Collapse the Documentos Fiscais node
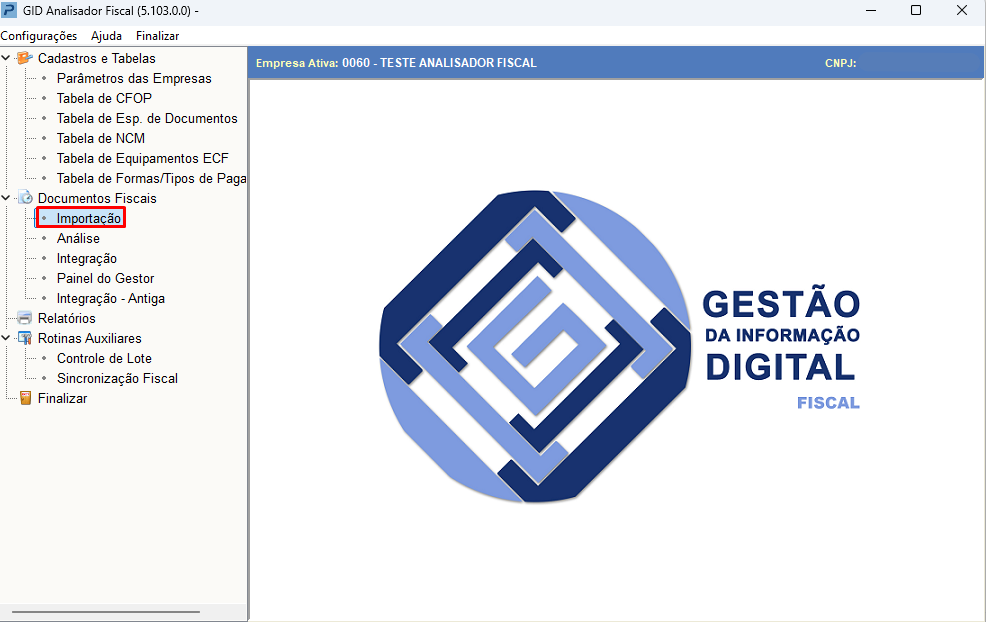Viewport: 986px width, 622px height. [x=6, y=198]
